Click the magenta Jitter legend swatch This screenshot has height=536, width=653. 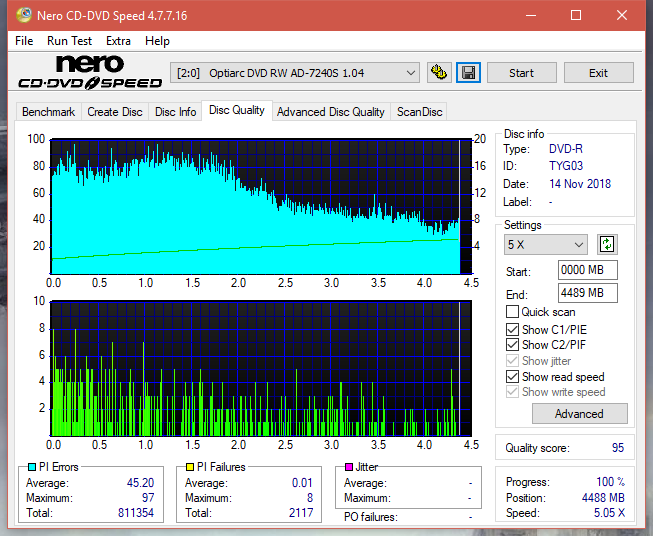pos(349,467)
